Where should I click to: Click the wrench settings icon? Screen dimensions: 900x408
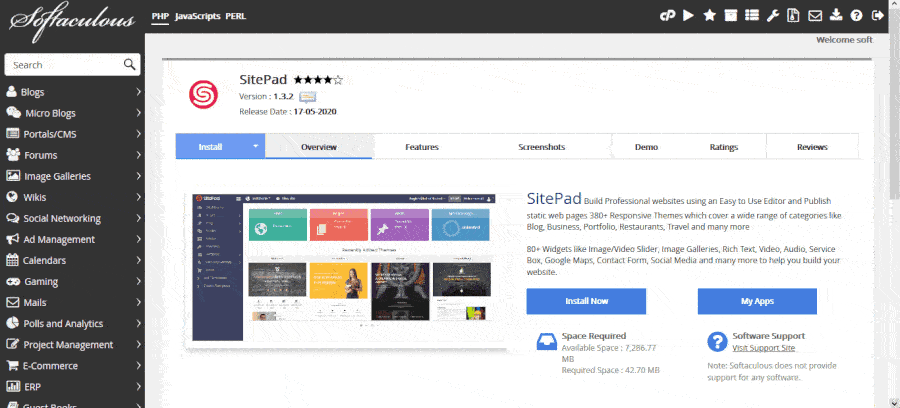pyautogui.click(x=773, y=15)
